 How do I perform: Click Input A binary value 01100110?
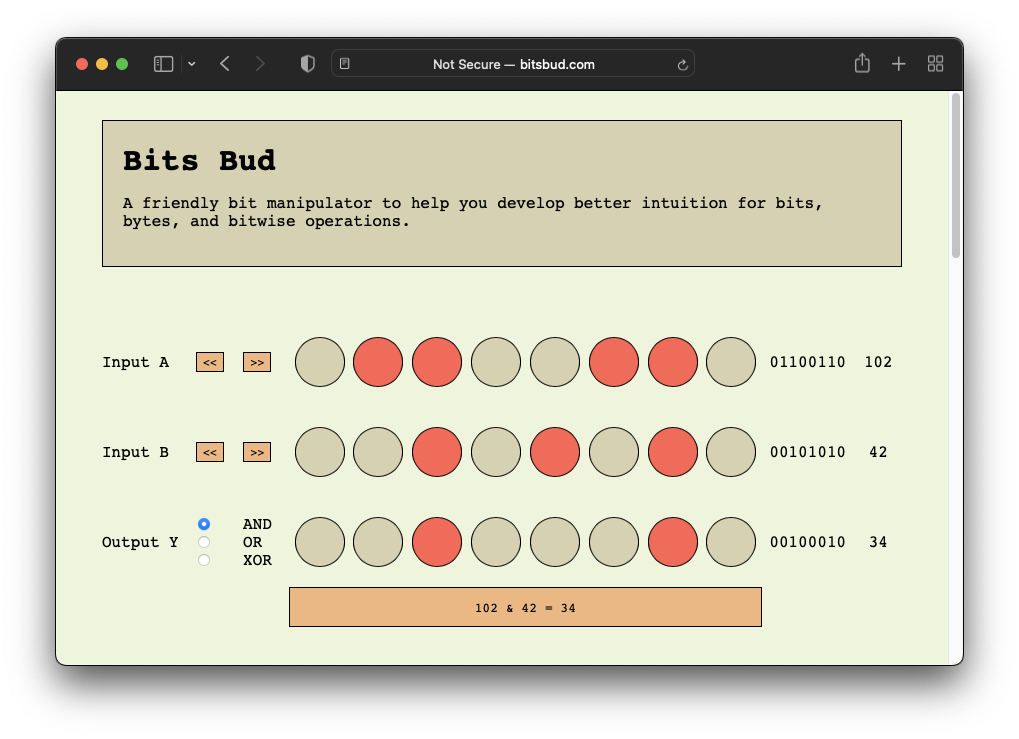(808, 362)
